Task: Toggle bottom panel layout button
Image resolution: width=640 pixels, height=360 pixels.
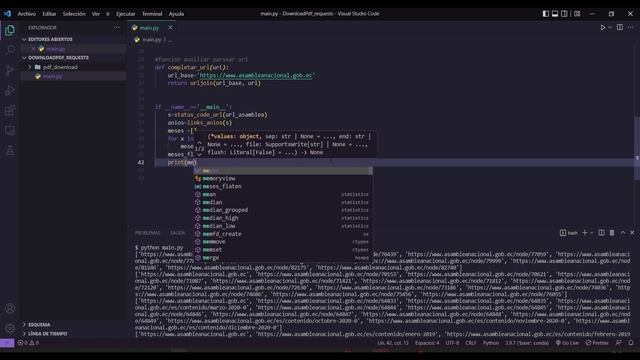Action: [x=555, y=13]
